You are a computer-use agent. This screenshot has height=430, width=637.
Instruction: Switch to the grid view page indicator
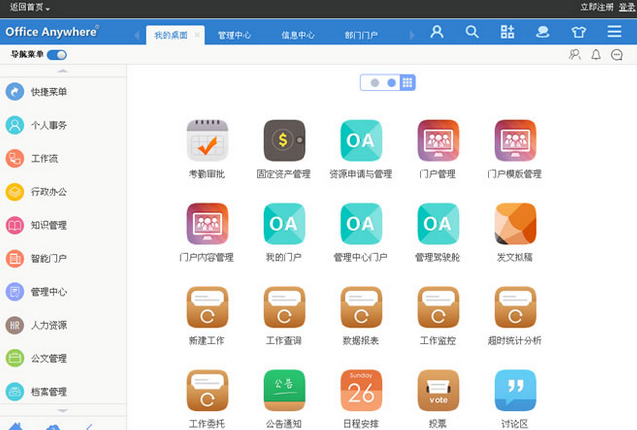[x=408, y=83]
